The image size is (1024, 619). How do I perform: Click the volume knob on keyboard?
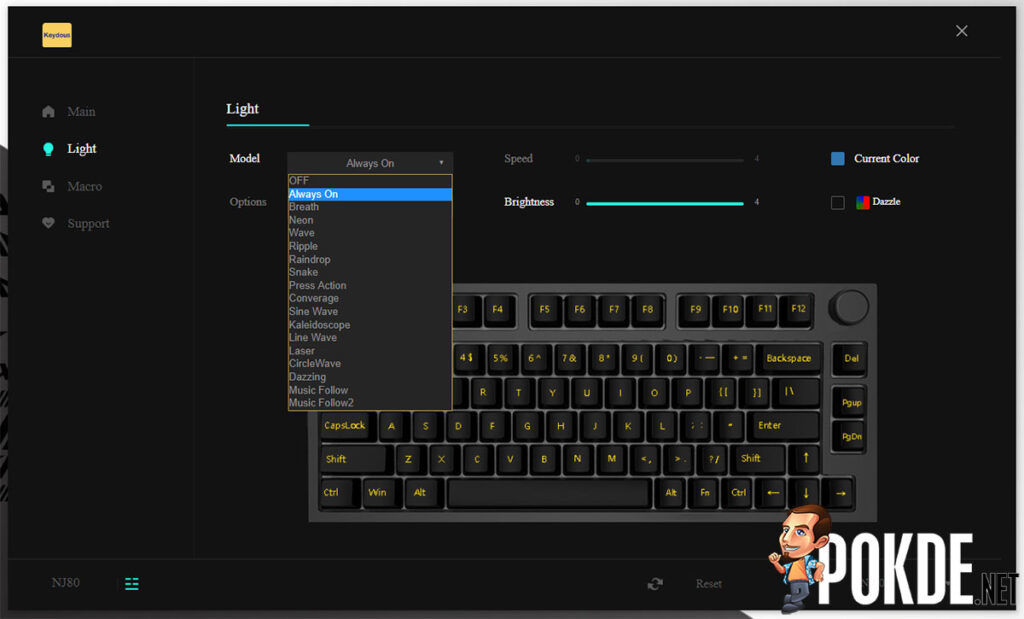[x=849, y=307]
